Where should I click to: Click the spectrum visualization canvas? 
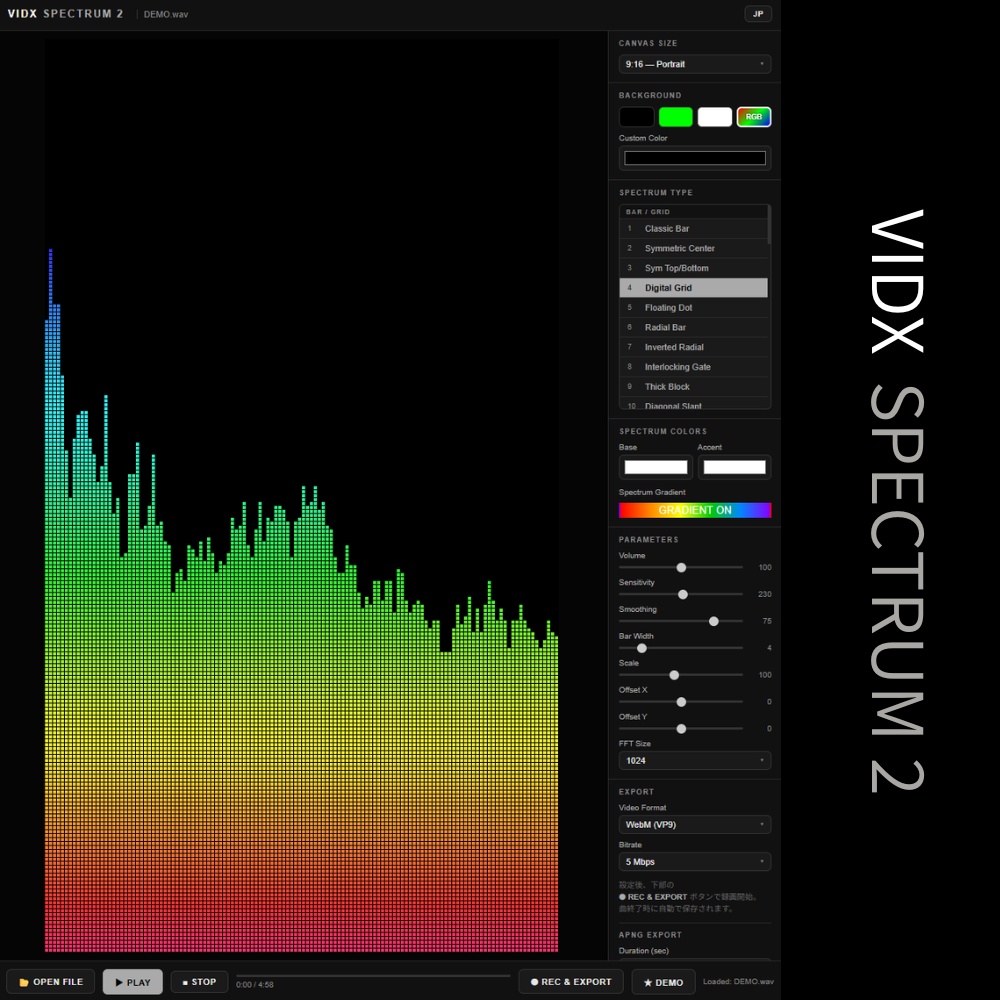click(301, 496)
